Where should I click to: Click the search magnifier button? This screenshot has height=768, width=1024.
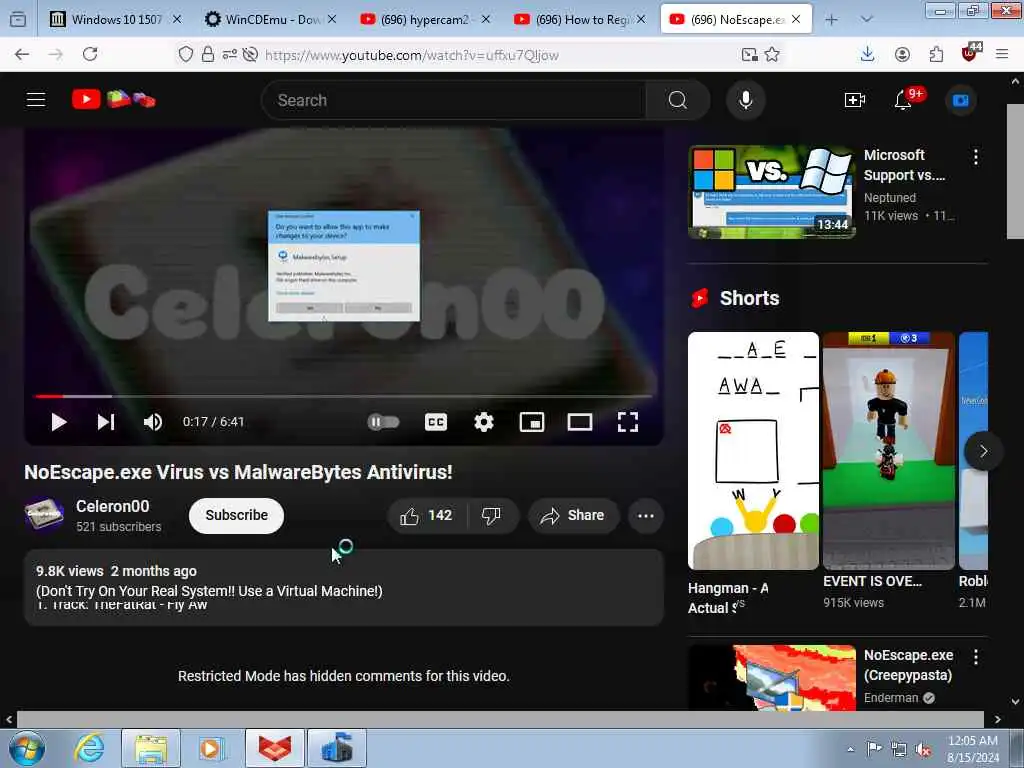[677, 100]
